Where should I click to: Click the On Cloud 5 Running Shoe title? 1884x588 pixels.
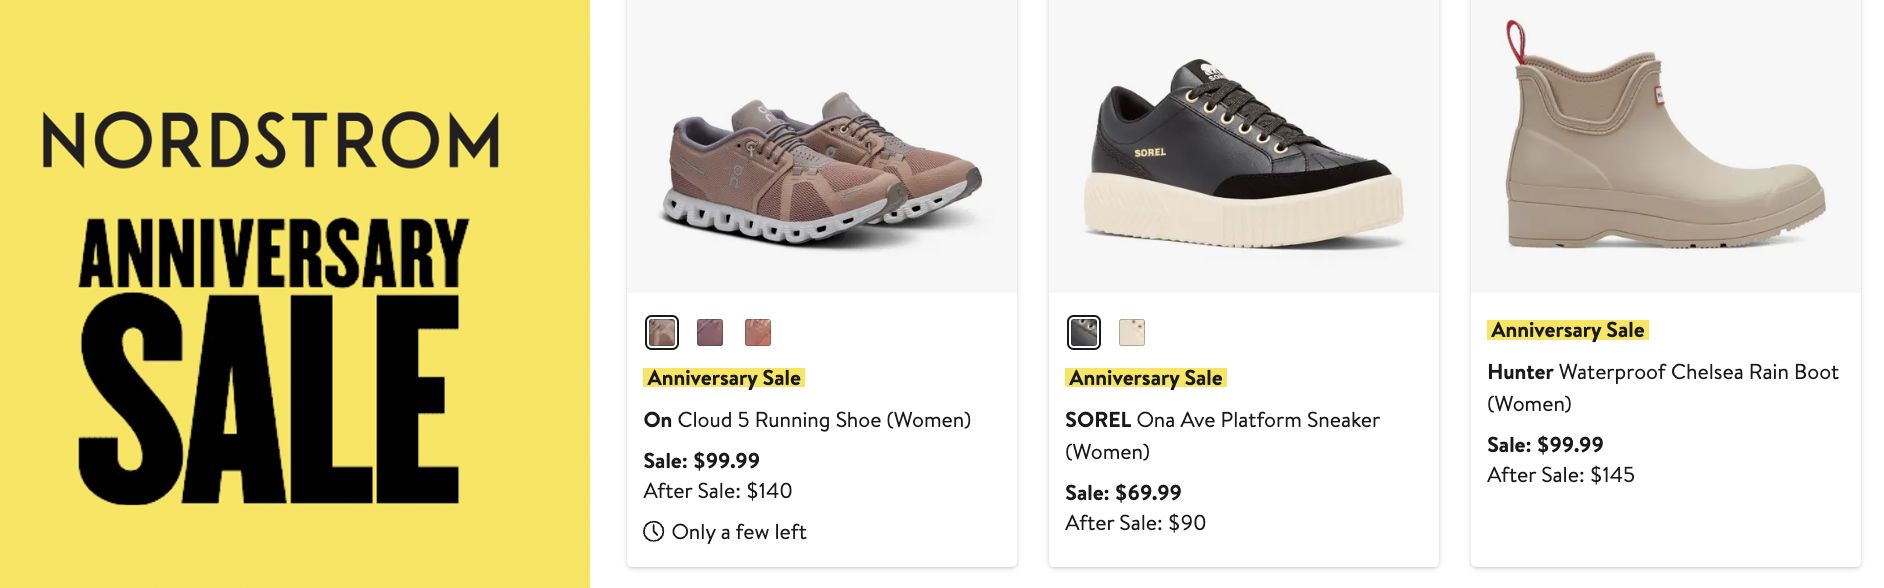[807, 420]
